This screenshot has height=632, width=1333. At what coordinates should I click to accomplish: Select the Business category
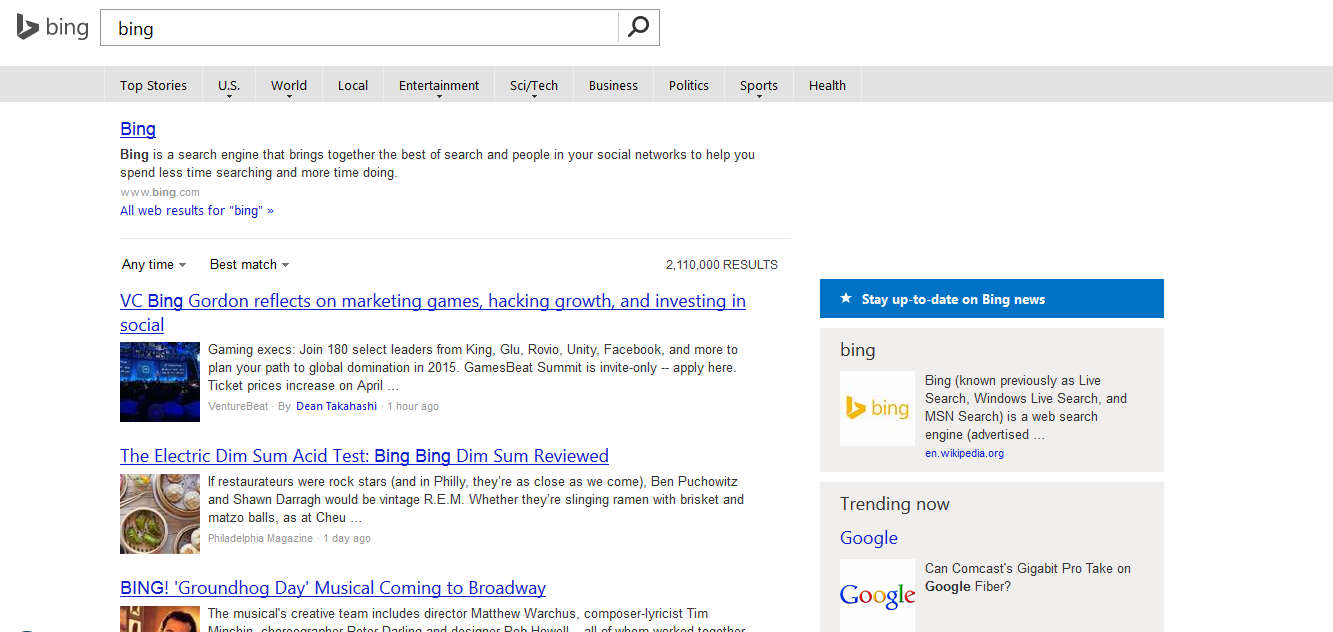click(x=612, y=85)
